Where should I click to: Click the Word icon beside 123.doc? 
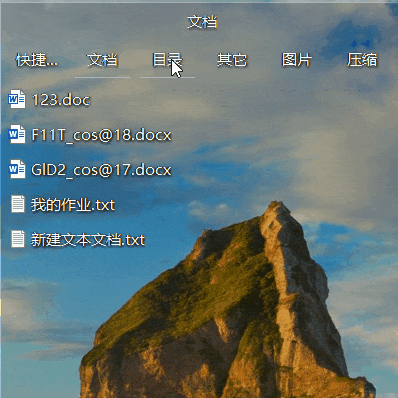coord(17,99)
